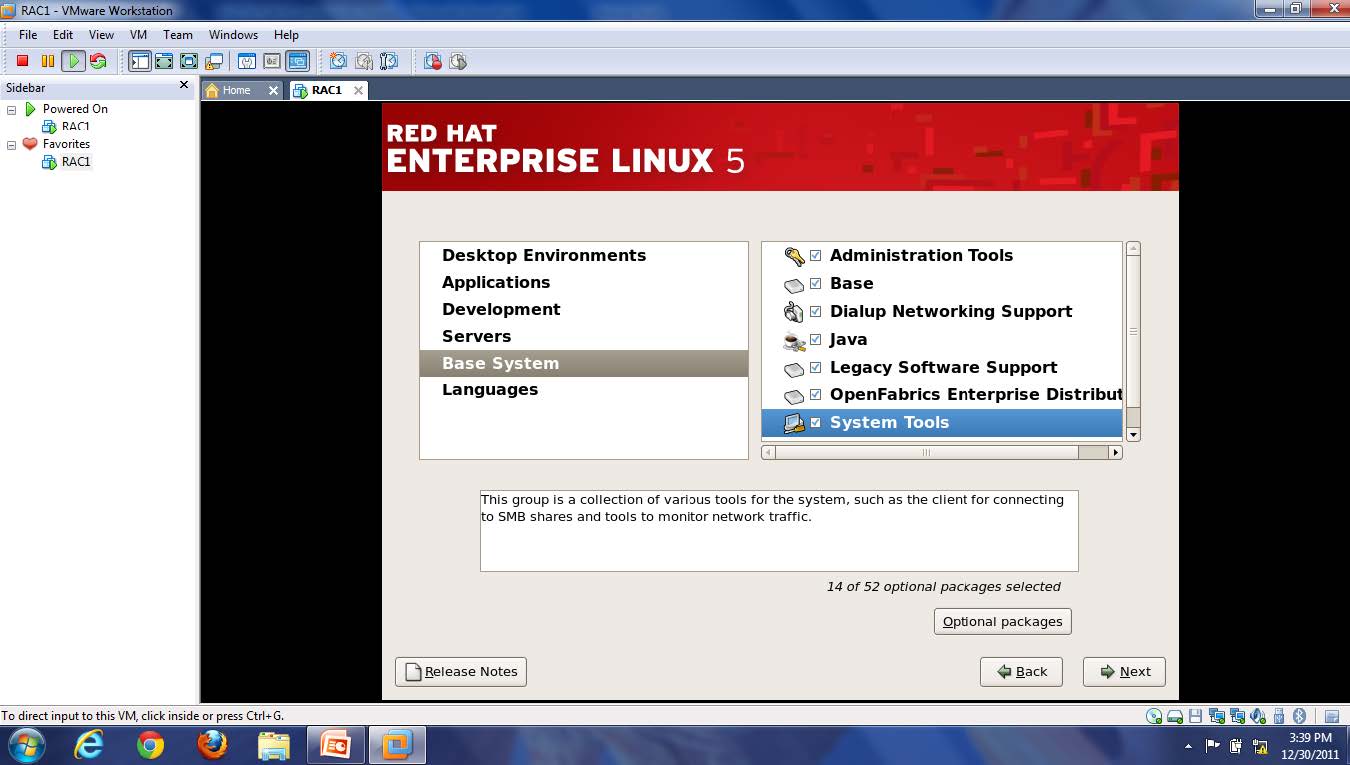Viewport: 1350px width, 765px height.
Task: Click the Replay recording toolbar icon
Action: pyautogui.click(x=458, y=61)
